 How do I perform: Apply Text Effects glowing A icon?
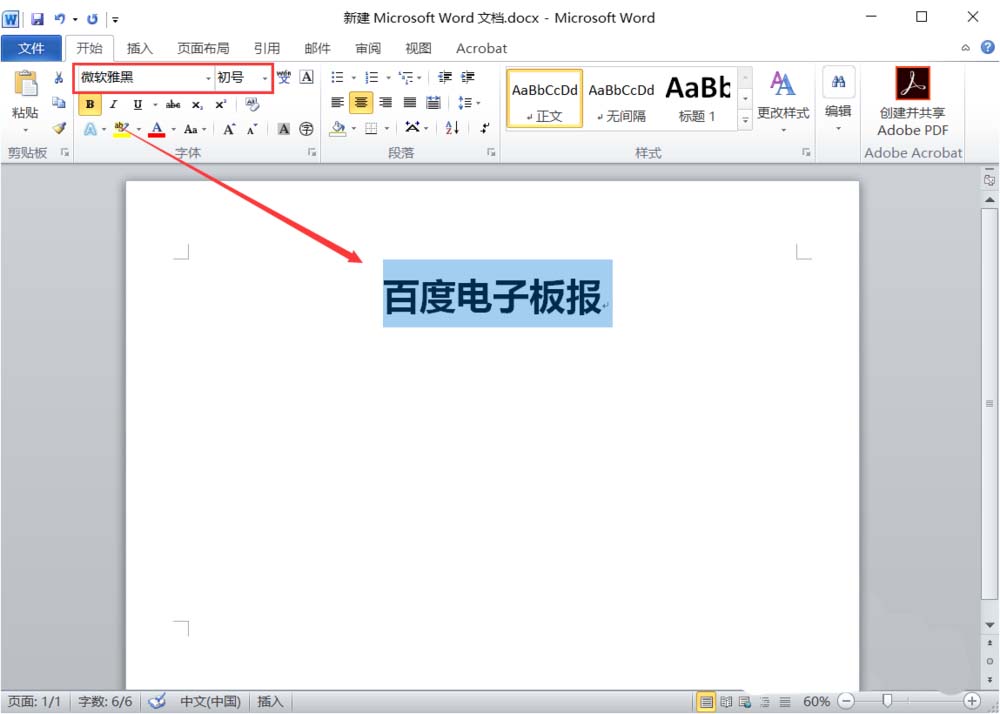coord(91,129)
